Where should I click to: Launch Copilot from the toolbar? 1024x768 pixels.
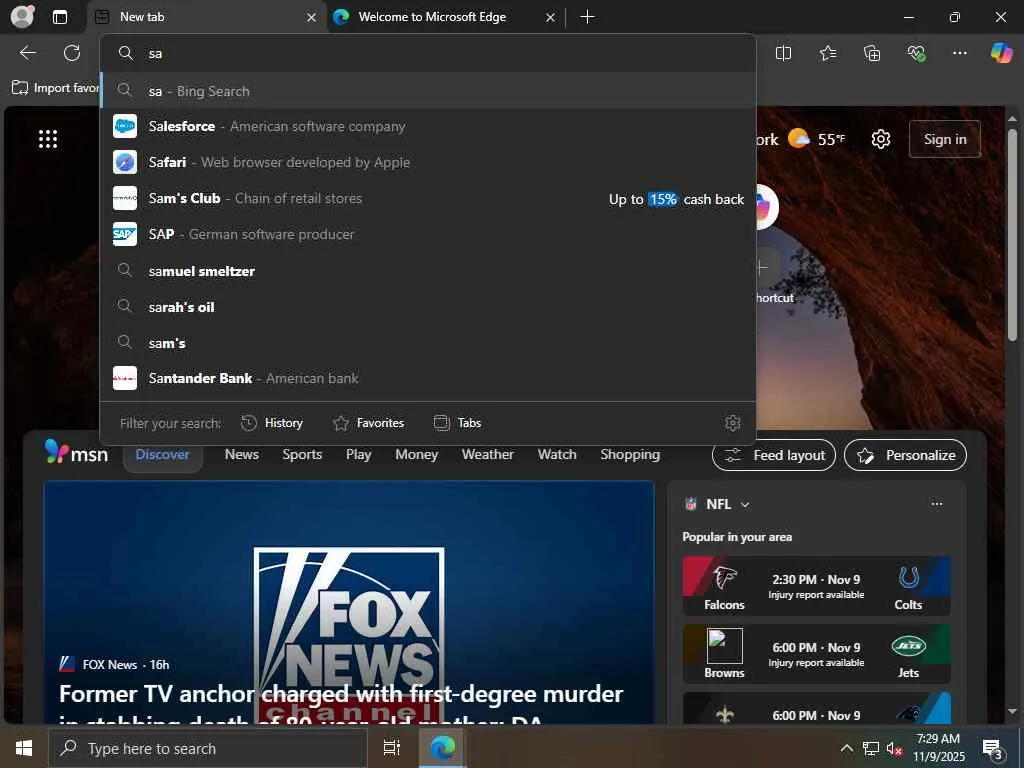point(1001,53)
